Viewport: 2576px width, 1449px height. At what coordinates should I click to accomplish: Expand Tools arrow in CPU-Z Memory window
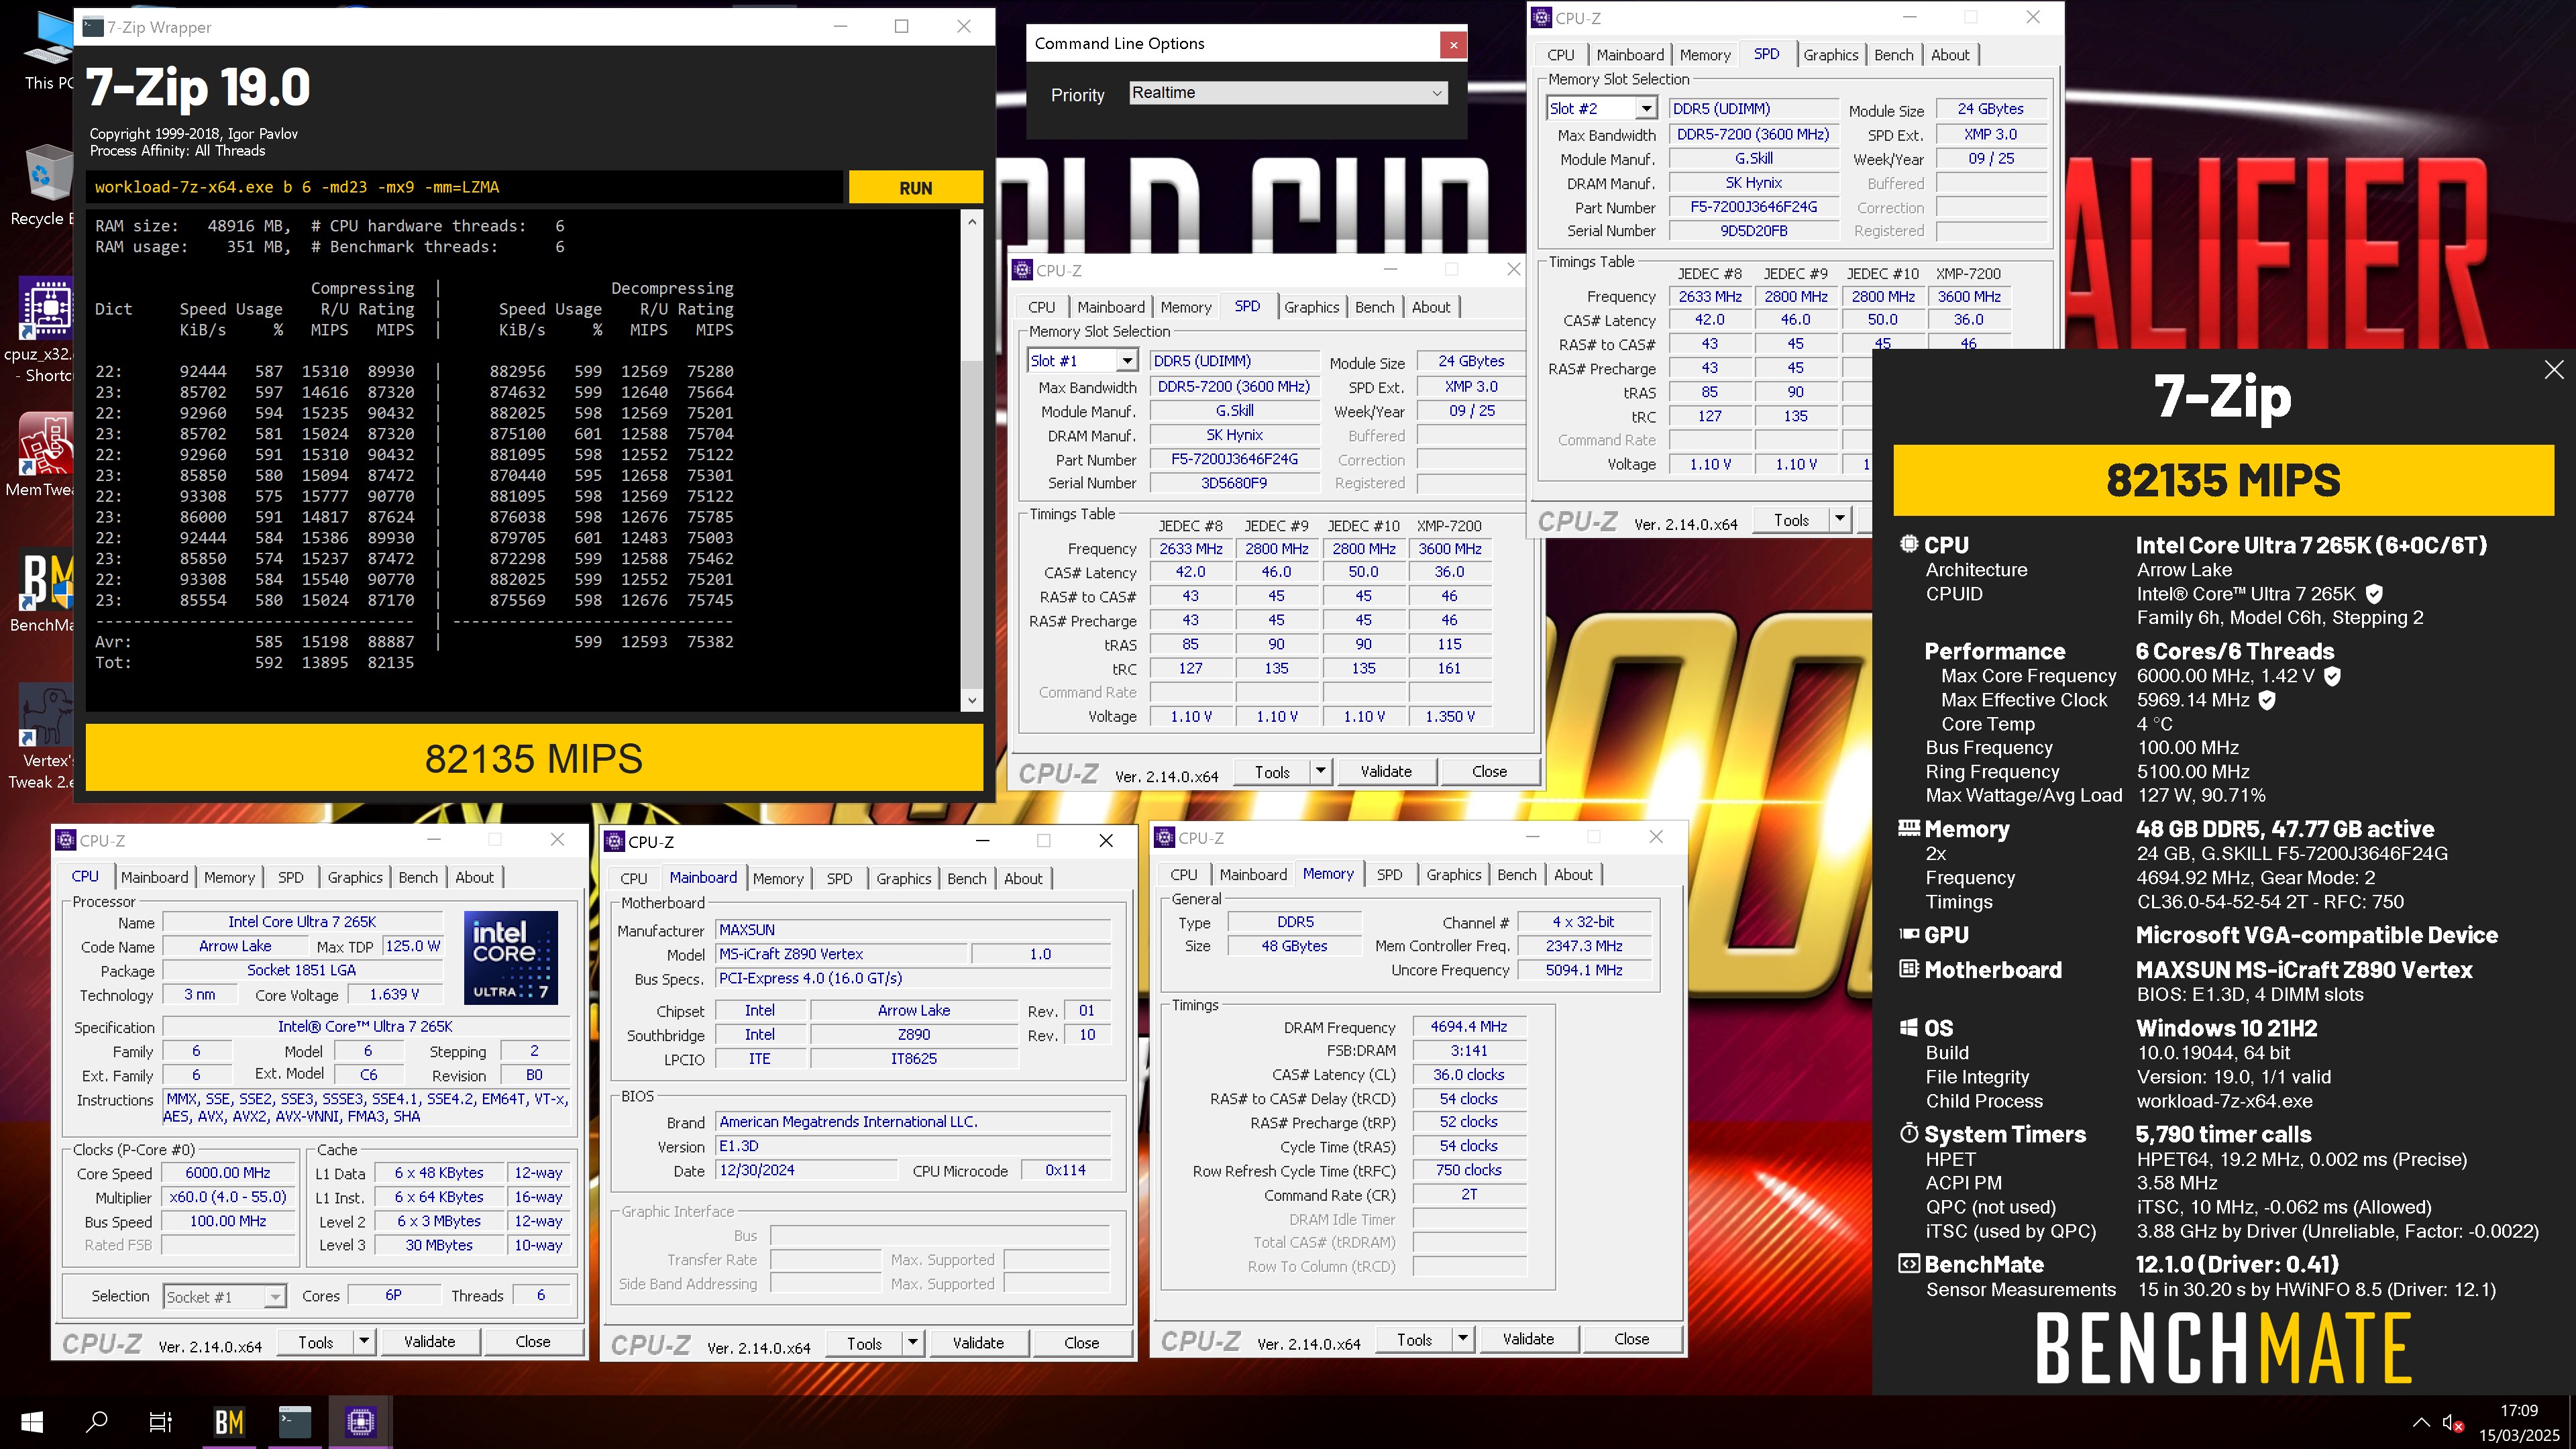click(x=1462, y=1339)
